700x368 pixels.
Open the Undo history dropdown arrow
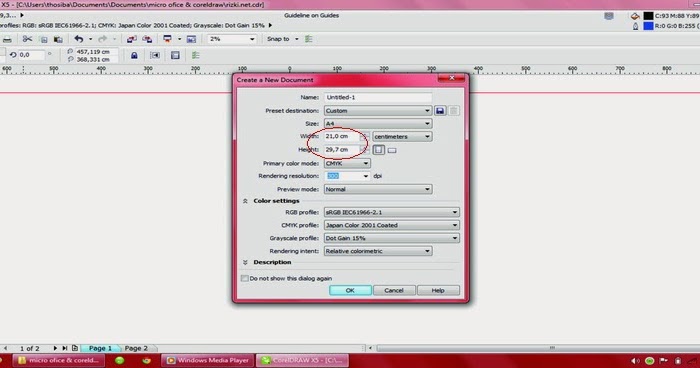pos(90,39)
